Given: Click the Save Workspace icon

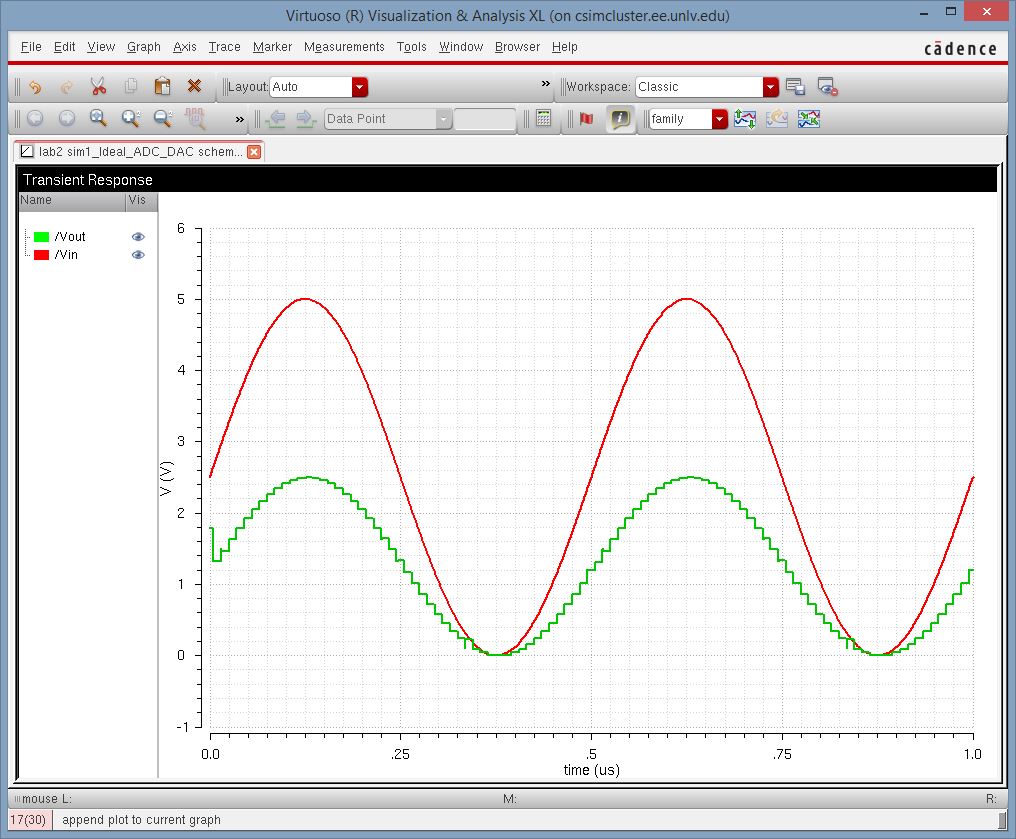Looking at the screenshot, I should [x=795, y=87].
